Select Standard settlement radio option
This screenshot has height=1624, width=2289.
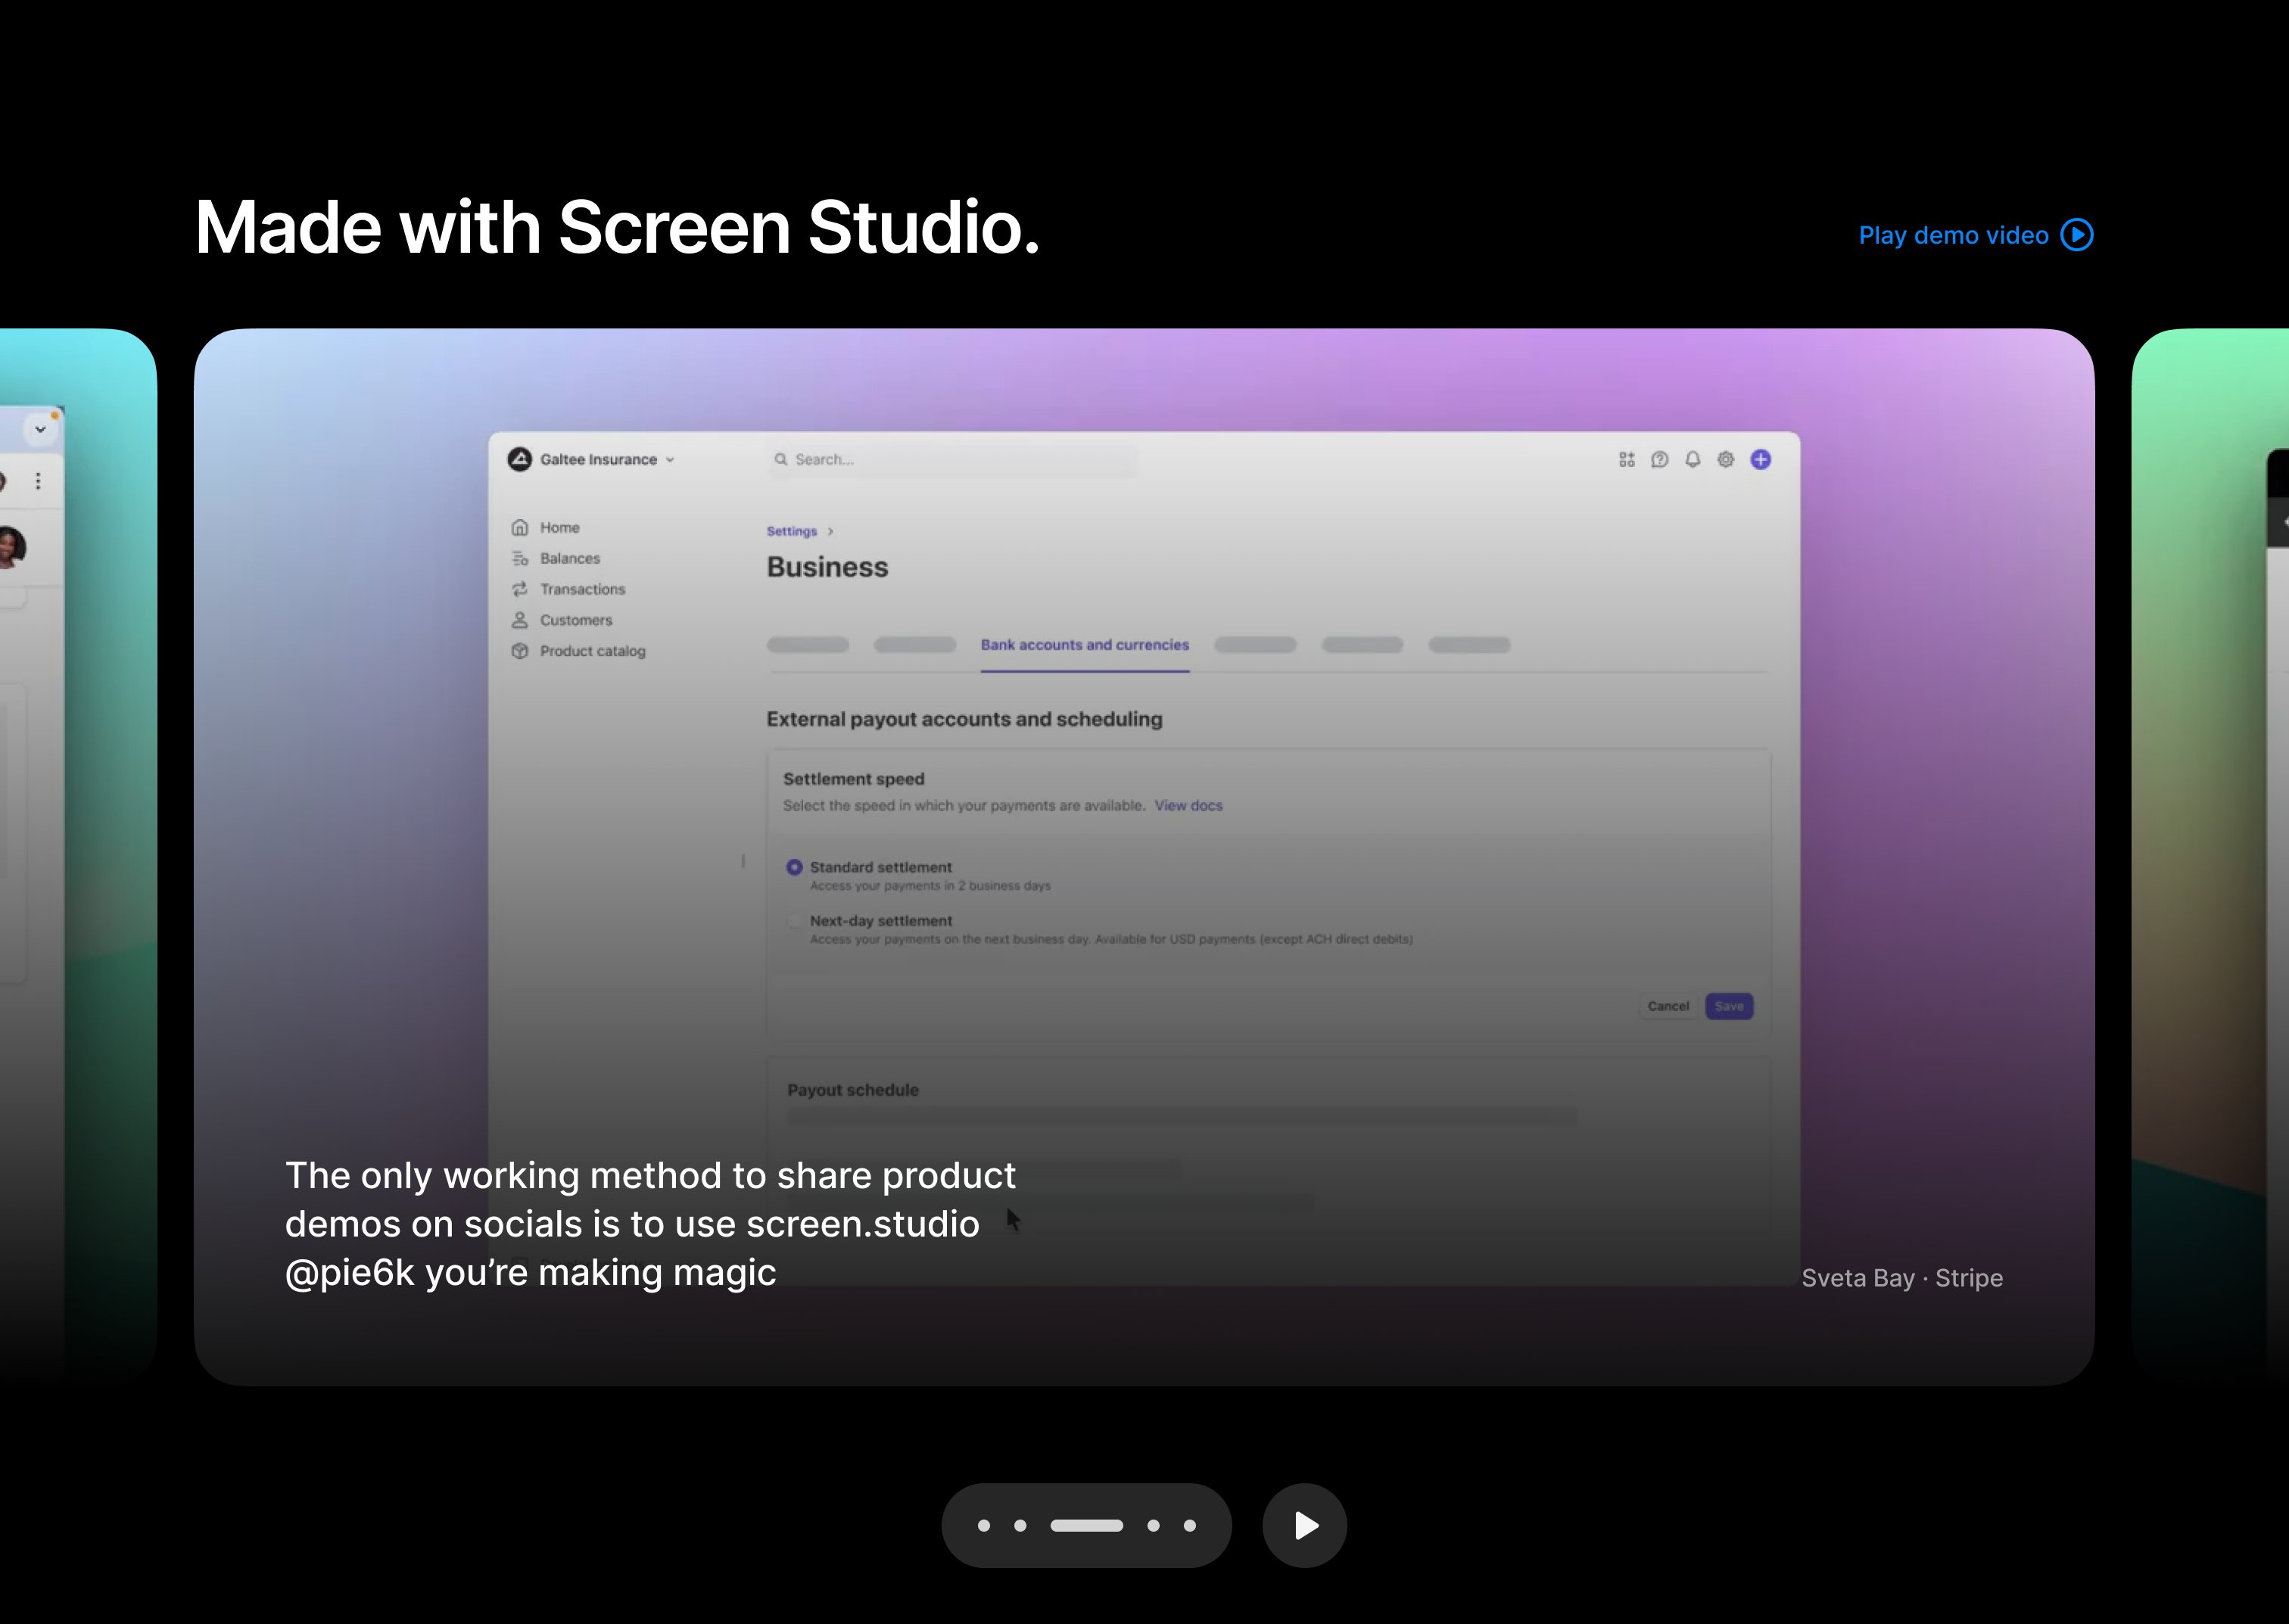click(x=794, y=867)
